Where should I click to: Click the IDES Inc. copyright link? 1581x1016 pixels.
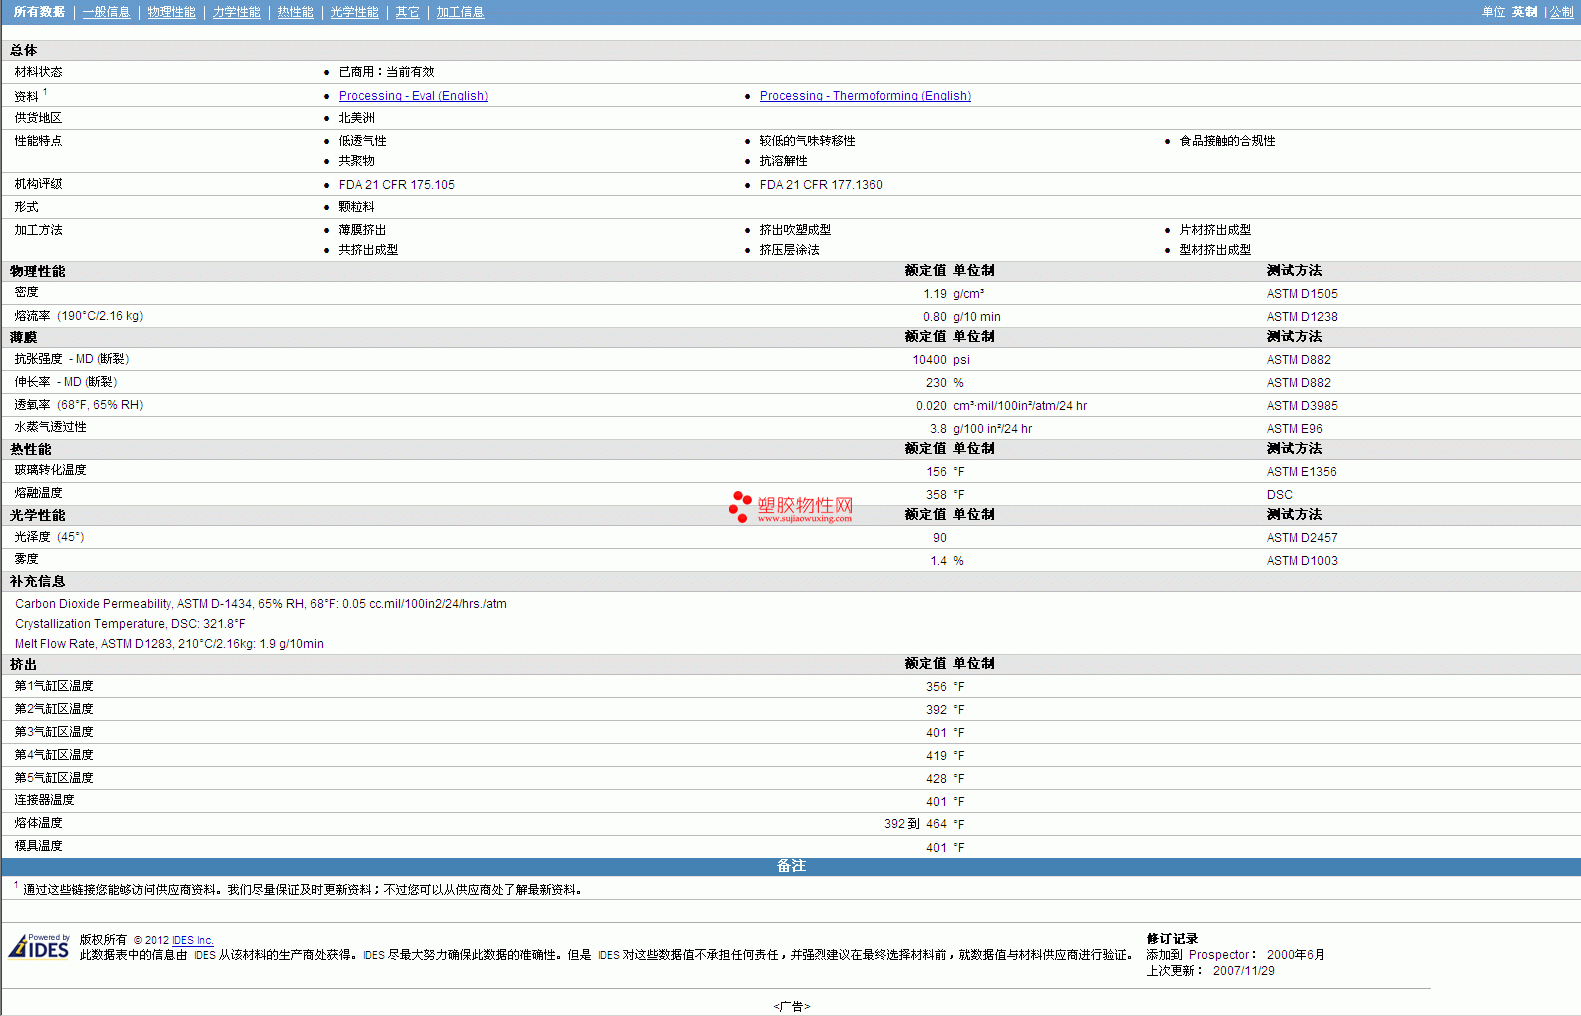[192, 940]
